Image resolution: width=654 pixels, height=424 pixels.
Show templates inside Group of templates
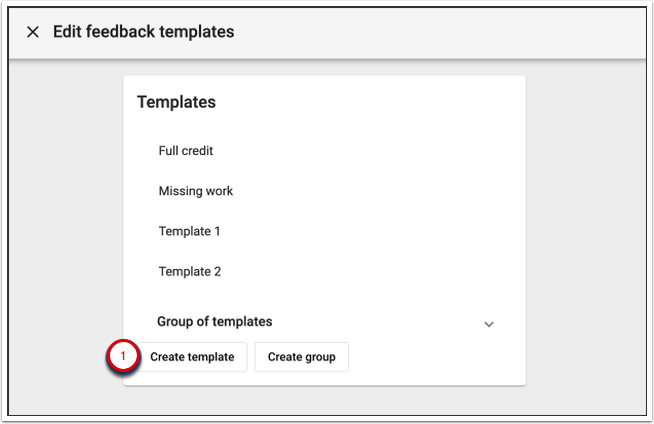[489, 324]
